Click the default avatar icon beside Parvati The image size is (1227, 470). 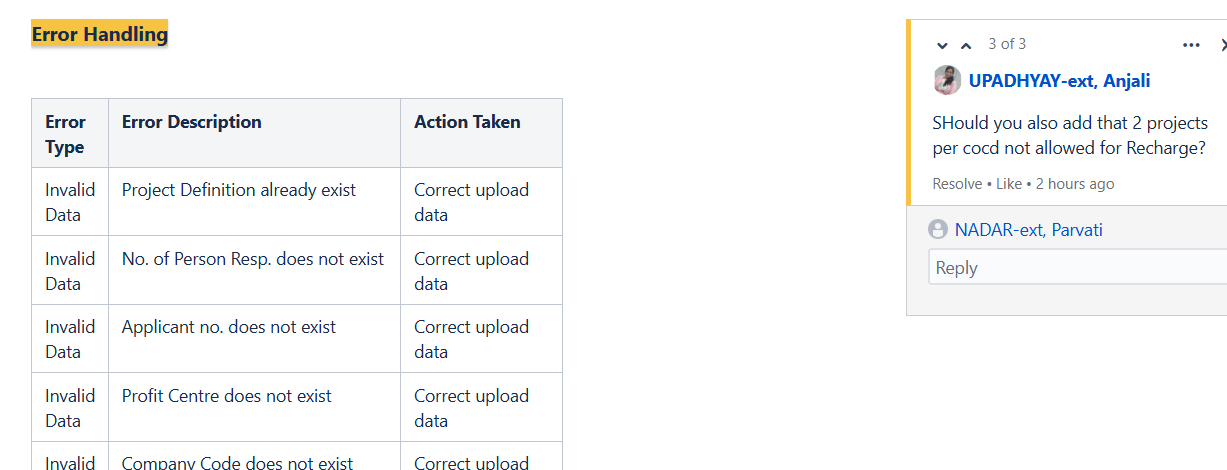coord(938,230)
